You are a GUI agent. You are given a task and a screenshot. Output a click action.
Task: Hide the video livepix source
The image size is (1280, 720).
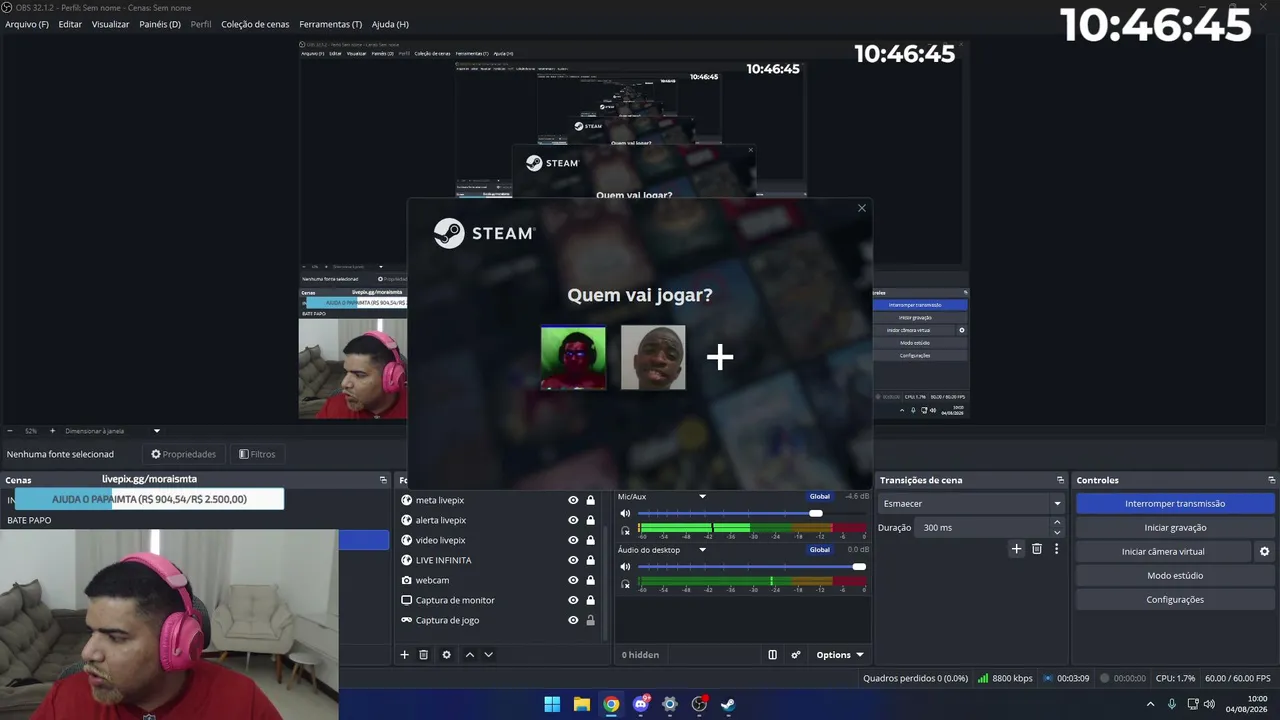pyautogui.click(x=573, y=540)
